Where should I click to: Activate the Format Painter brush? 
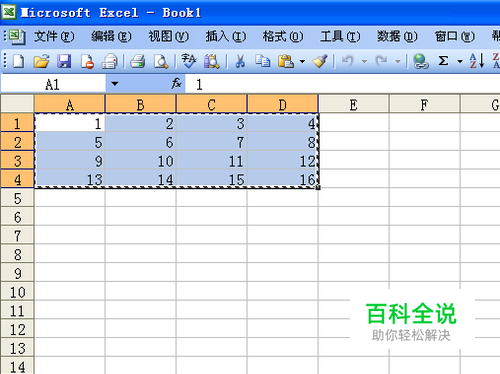click(320, 61)
